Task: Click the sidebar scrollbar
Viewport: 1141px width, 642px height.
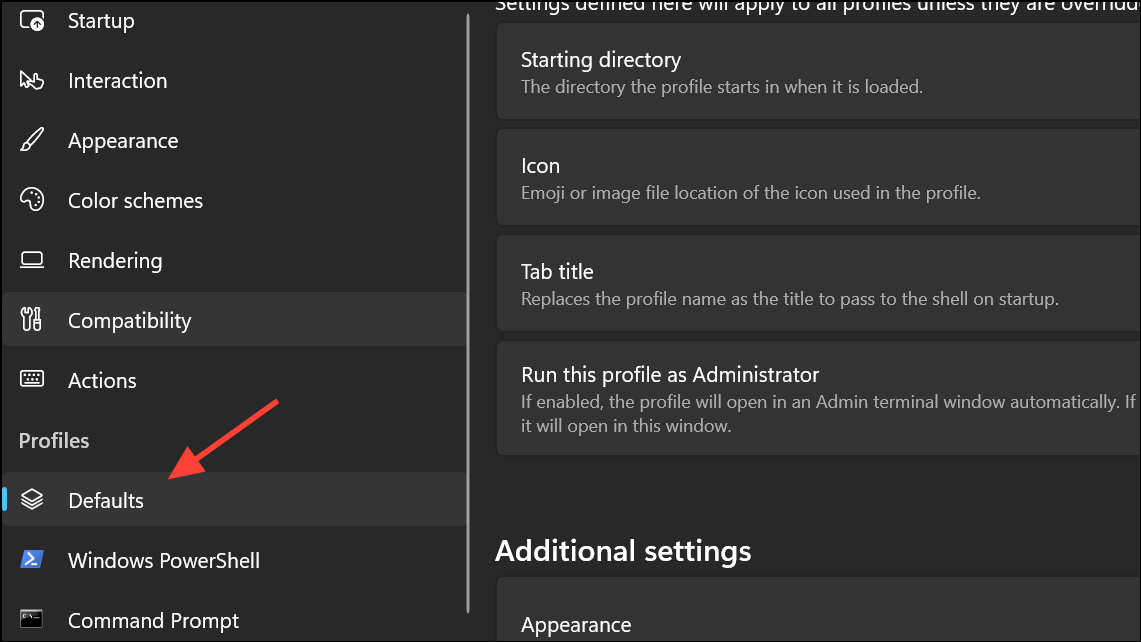Action: pos(467,300)
